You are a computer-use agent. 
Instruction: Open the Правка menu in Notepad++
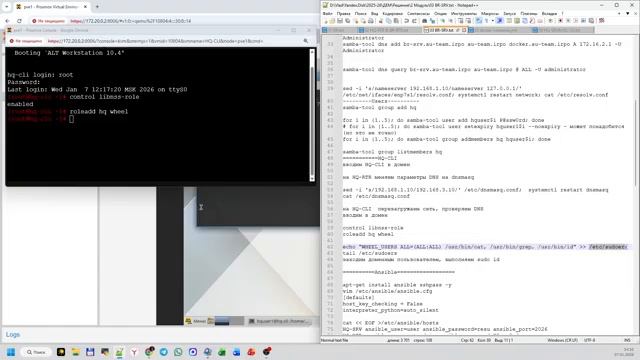[343, 13]
